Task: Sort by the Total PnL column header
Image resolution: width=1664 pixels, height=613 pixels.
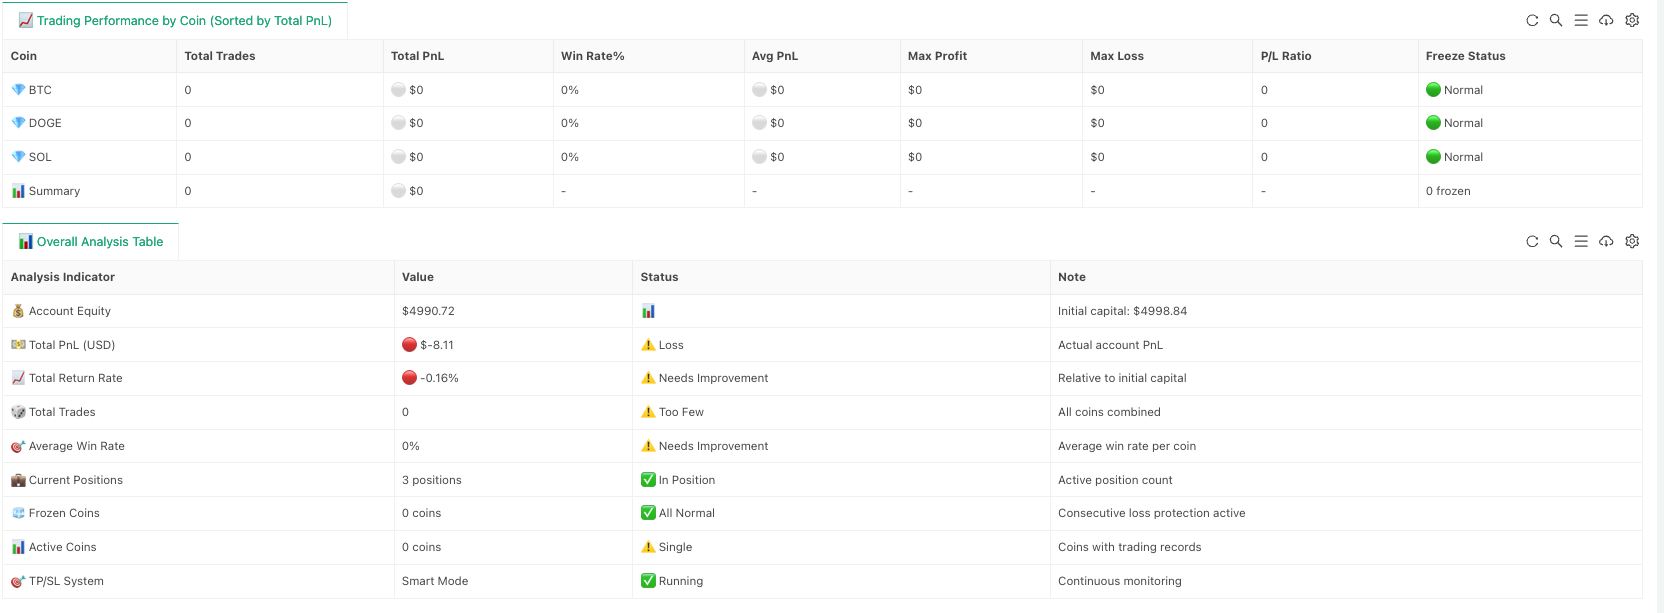Action: pyautogui.click(x=417, y=56)
